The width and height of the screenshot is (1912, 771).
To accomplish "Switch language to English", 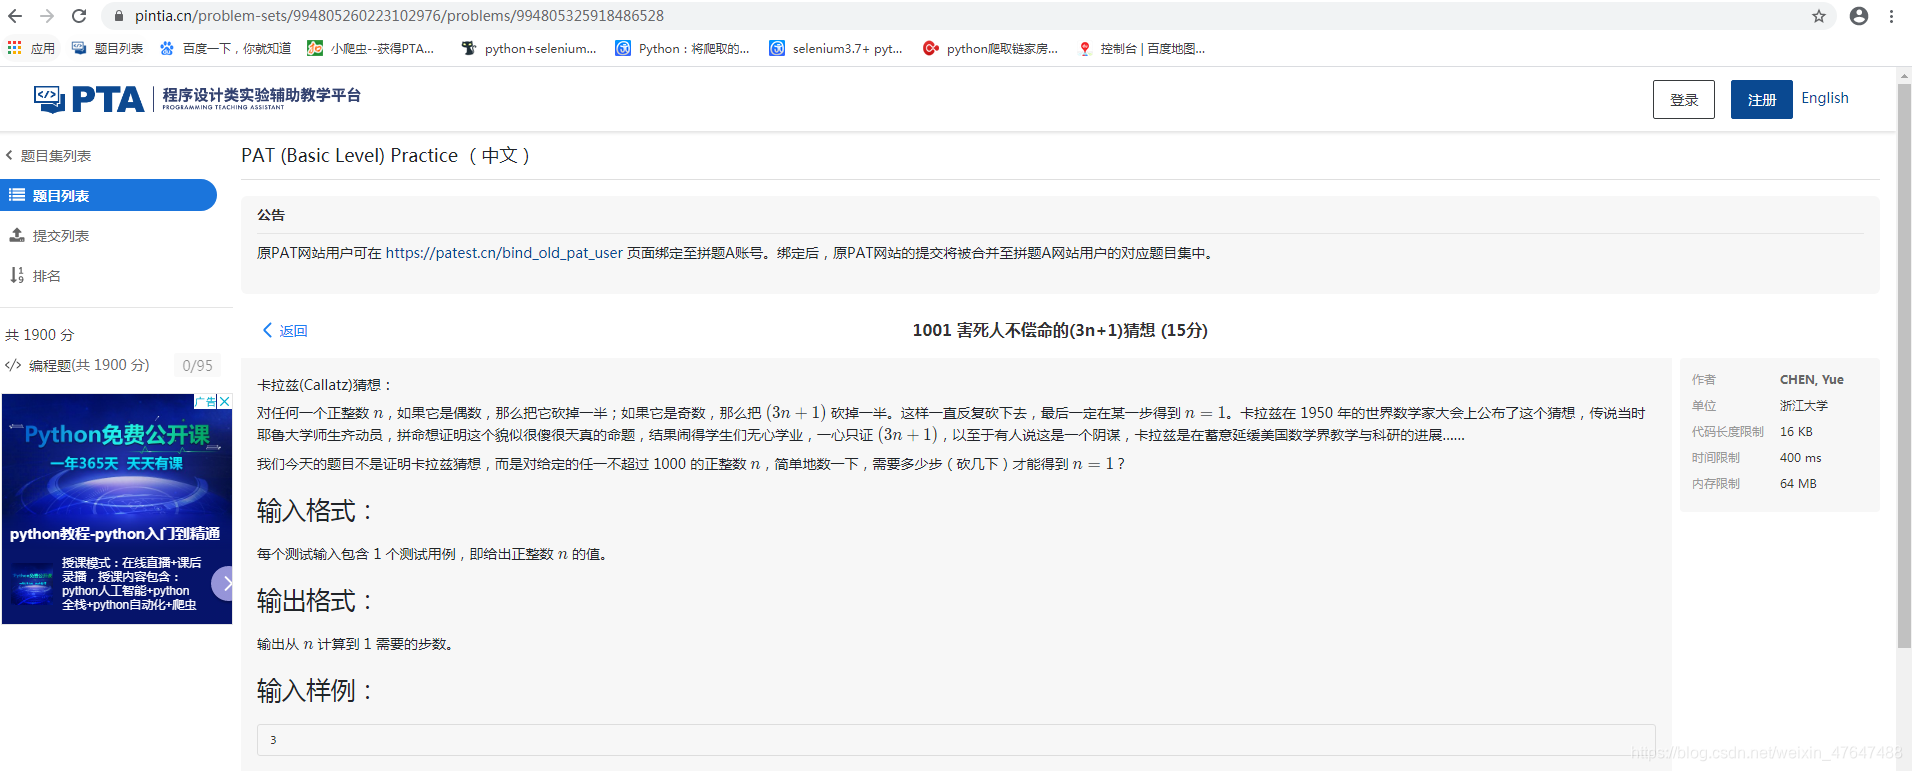I will click(x=1825, y=98).
